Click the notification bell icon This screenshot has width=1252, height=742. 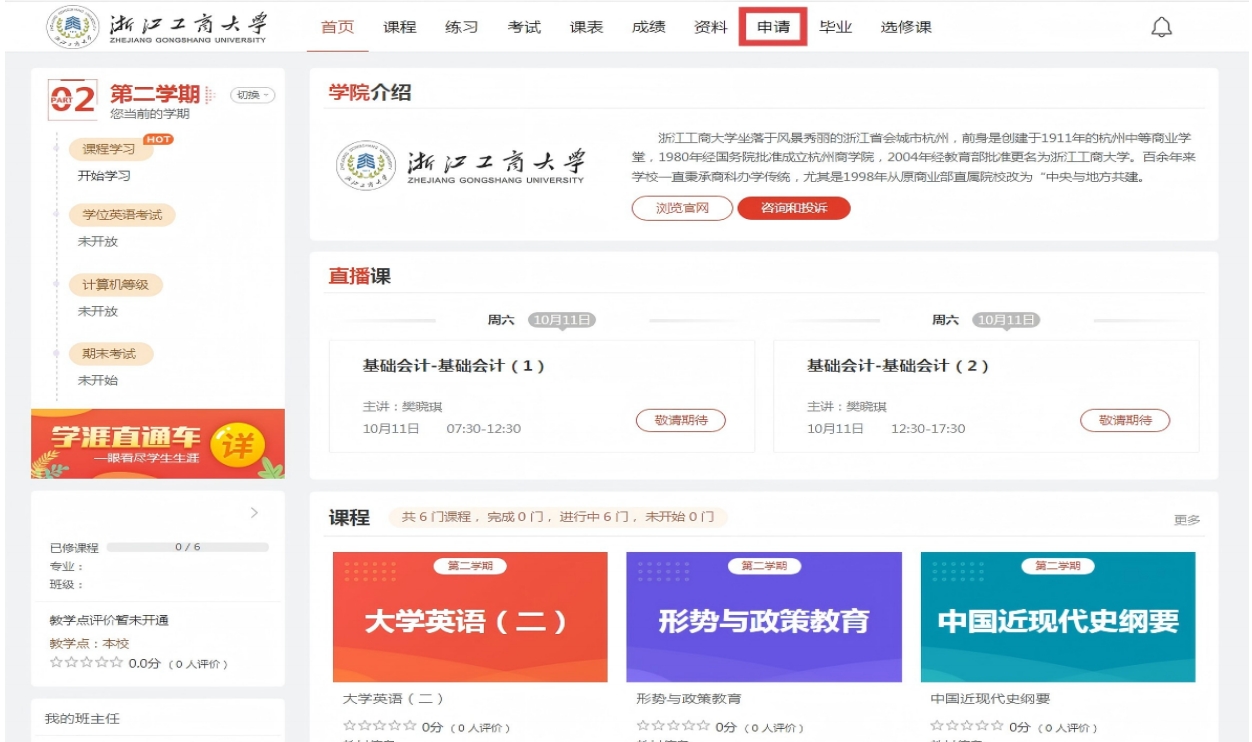point(1161,27)
